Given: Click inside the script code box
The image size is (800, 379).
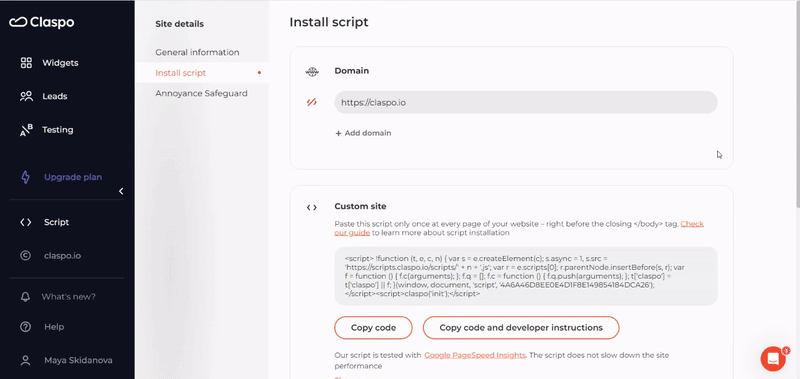Looking at the screenshot, I should click(x=526, y=276).
